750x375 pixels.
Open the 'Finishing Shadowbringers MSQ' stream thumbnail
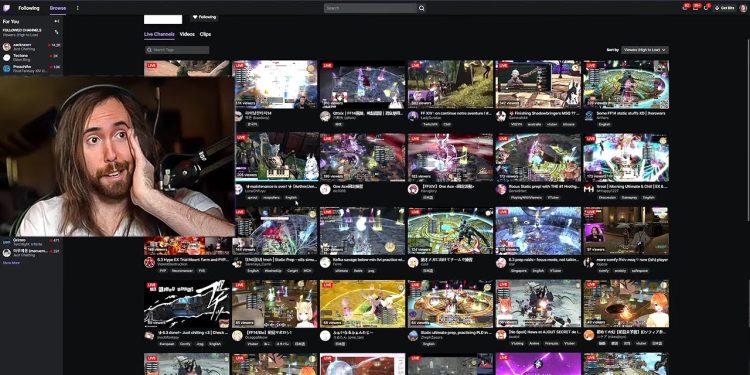point(538,84)
